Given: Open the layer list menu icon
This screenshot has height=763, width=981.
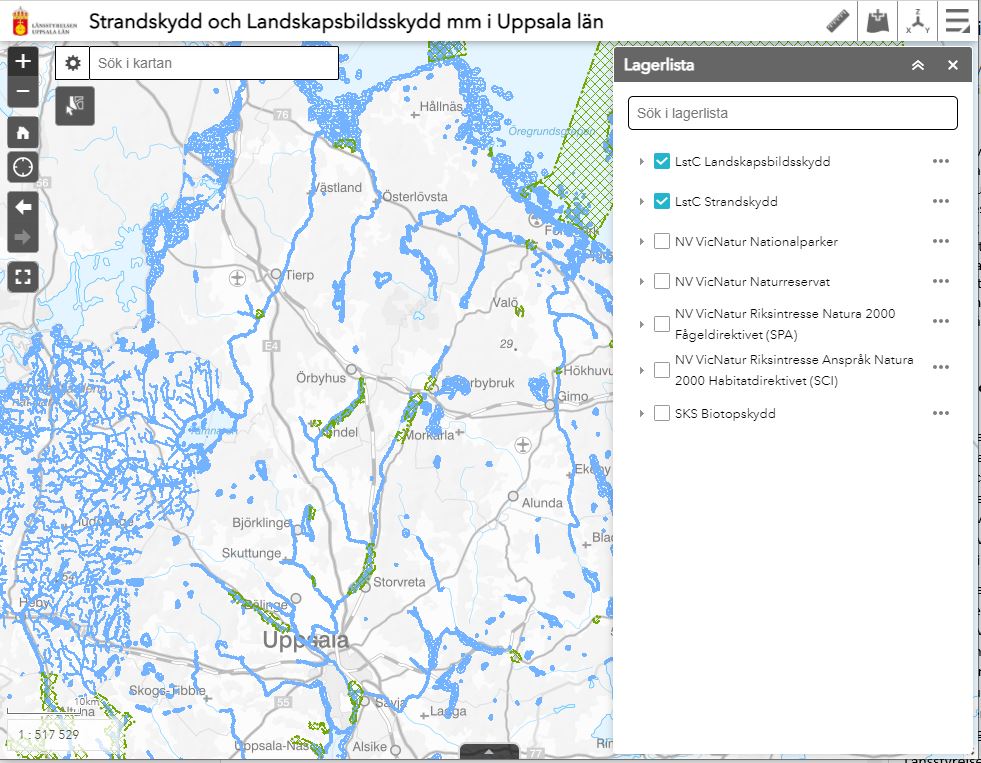Looking at the screenshot, I should pos(957,21).
